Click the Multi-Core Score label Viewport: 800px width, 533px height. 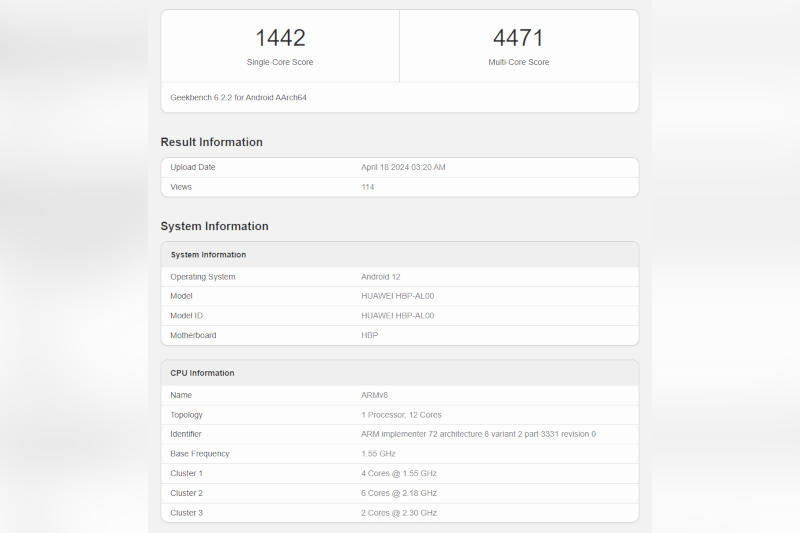tap(518, 62)
